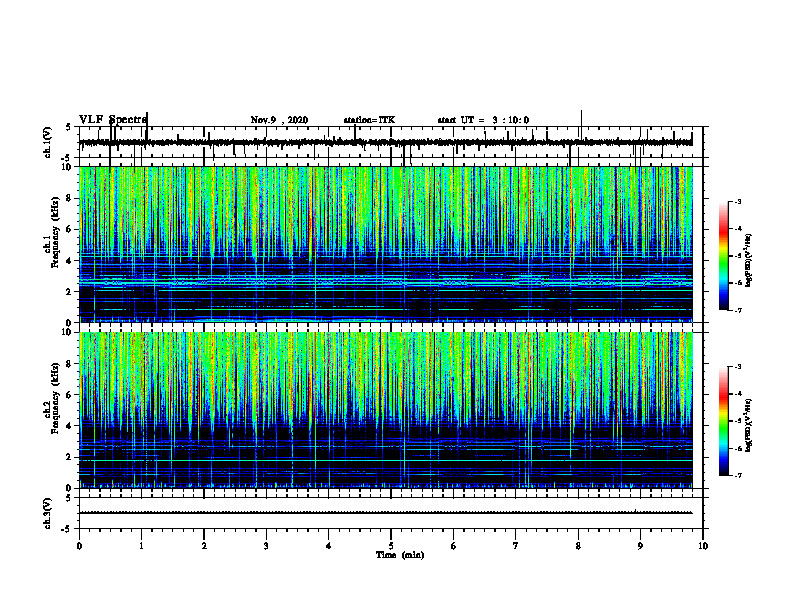
Task: Select the ch.2 color bar log(PSD) unit label
Action: point(748,425)
